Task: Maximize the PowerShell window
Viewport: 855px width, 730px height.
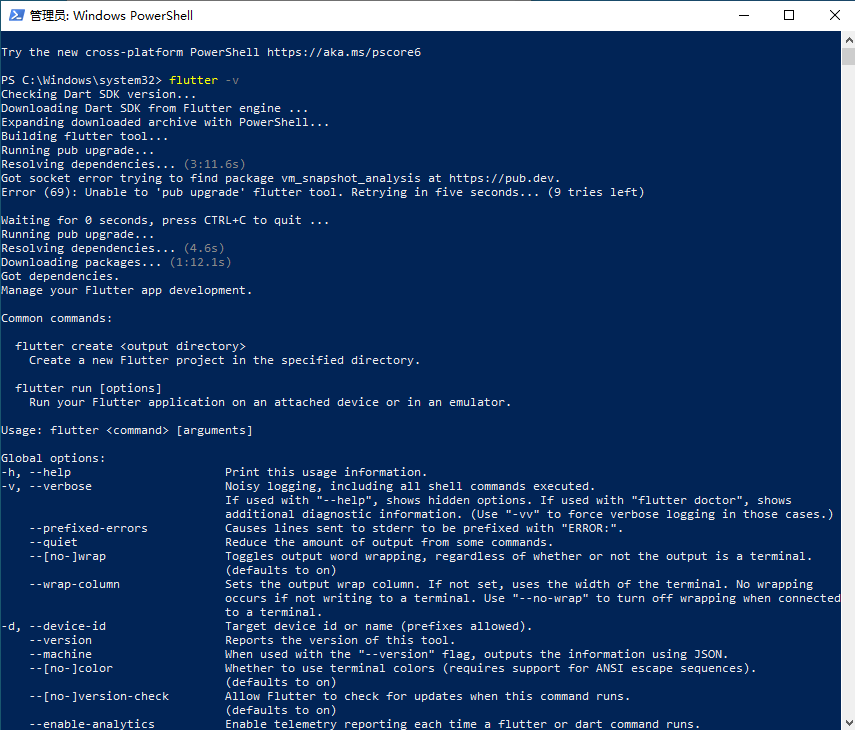Action: point(788,15)
